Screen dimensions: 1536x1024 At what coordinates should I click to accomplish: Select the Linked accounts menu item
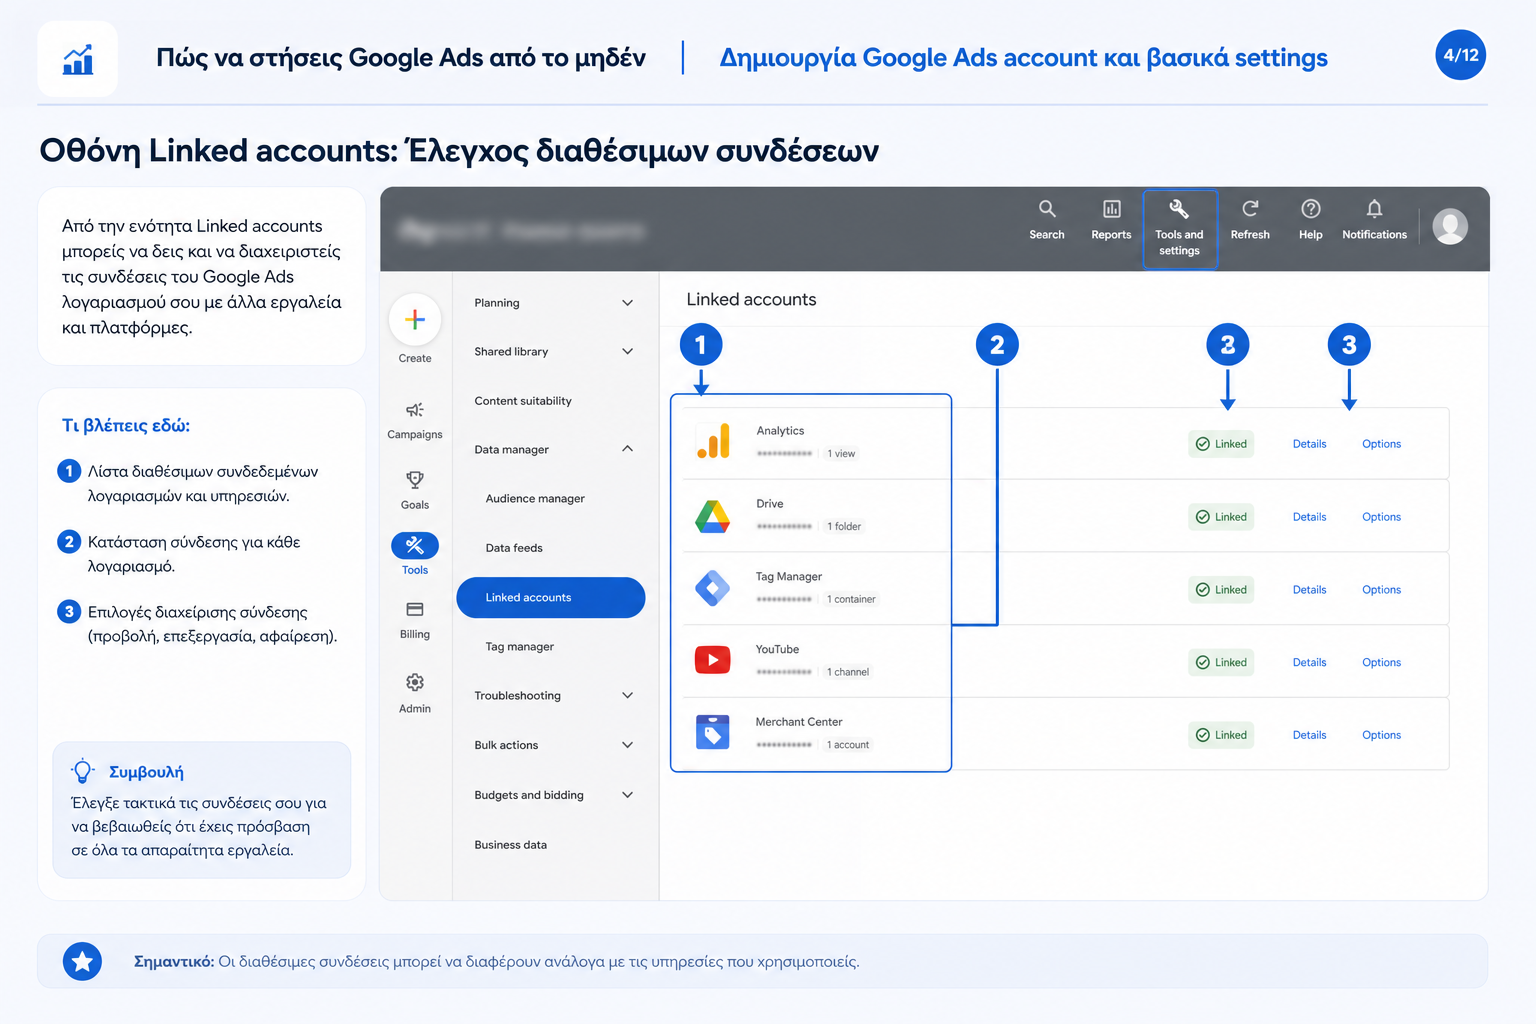551,598
